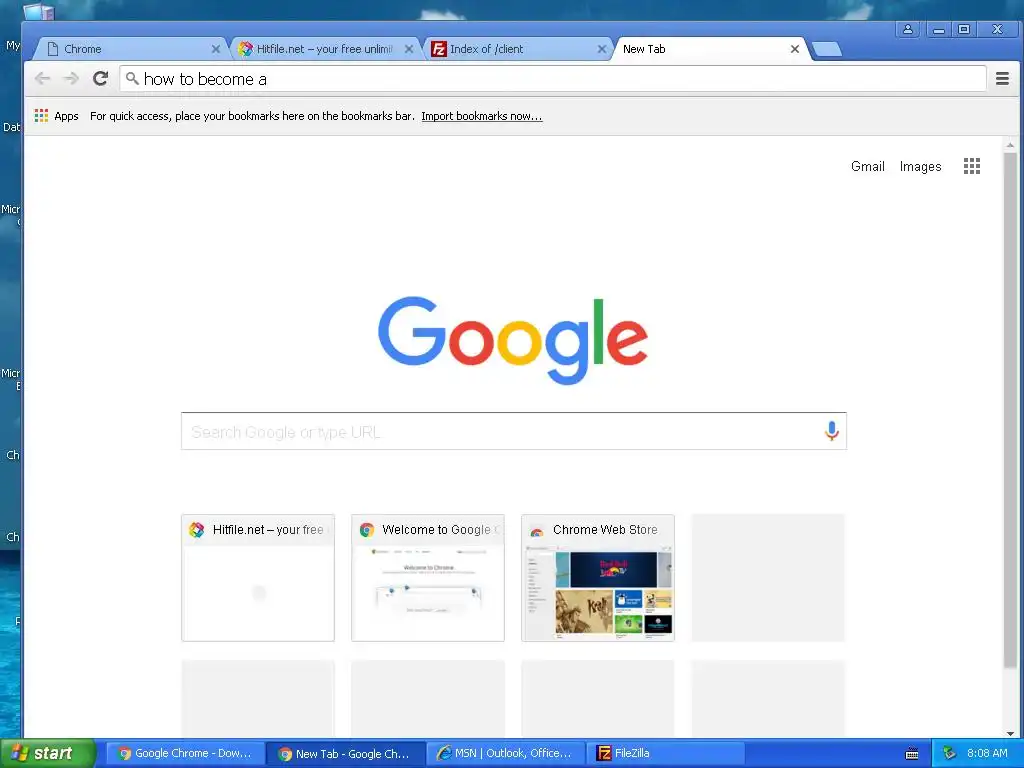Click Import bookmarks now link
This screenshot has height=768, width=1024.
click(481, 116)
